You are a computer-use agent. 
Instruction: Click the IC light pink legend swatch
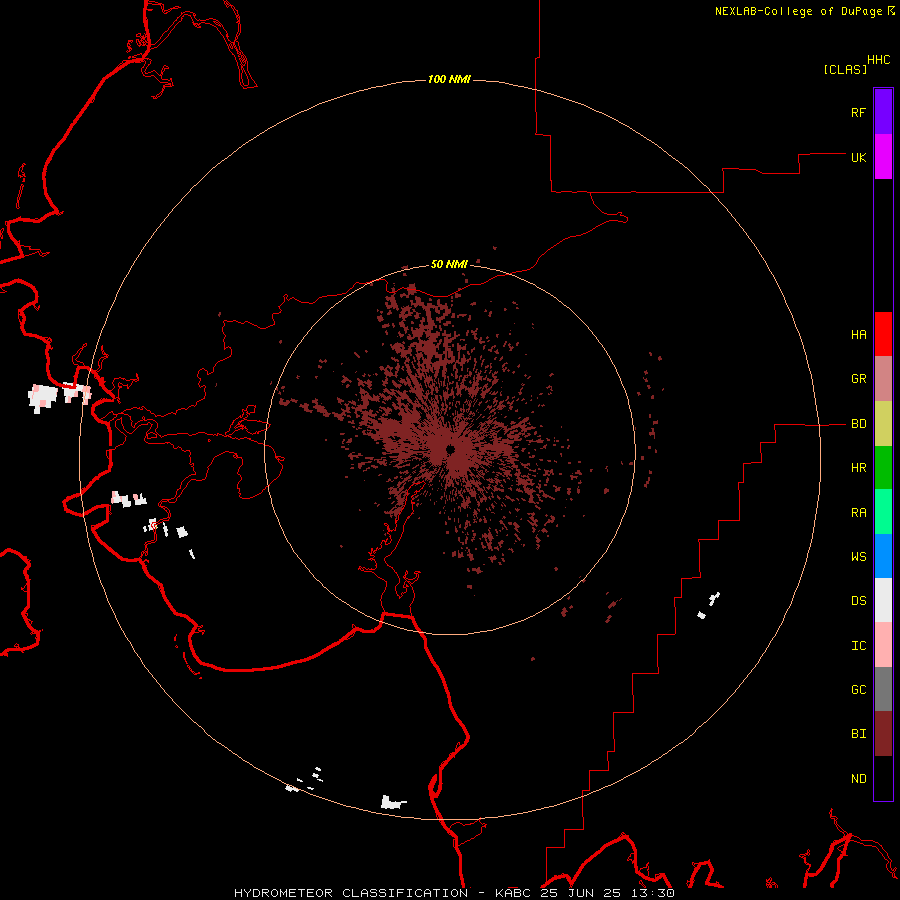pyautogui.click(x=883, y=645)
